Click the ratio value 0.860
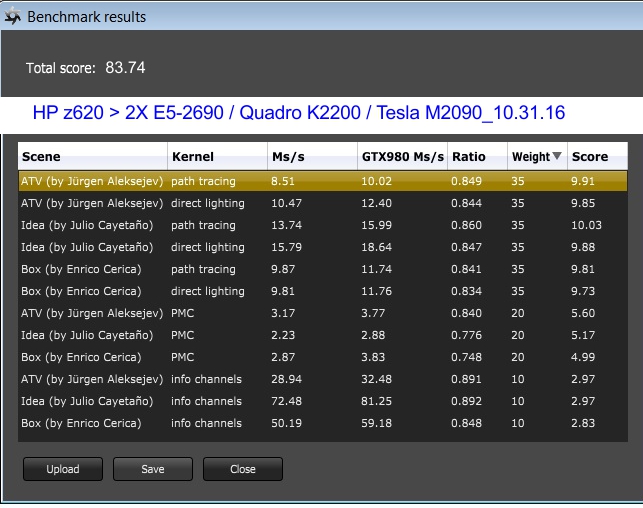The width and height of the screenshot is (643, 508). coord(466,225)
